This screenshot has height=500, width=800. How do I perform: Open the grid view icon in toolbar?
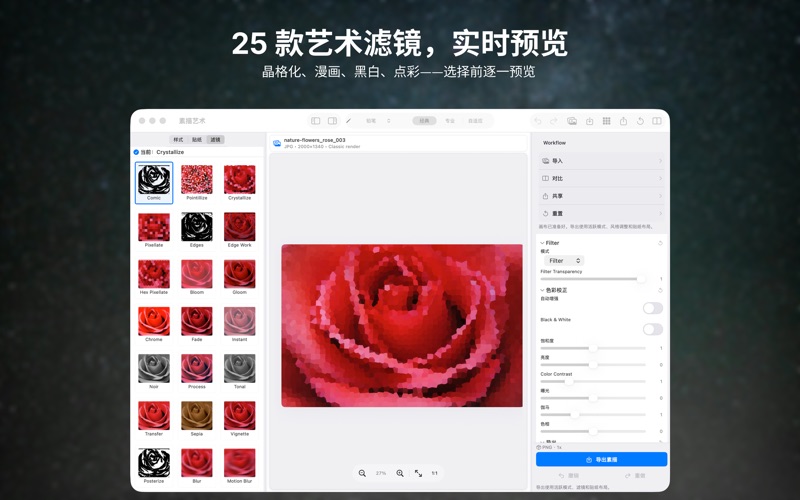tap(606, 121)
